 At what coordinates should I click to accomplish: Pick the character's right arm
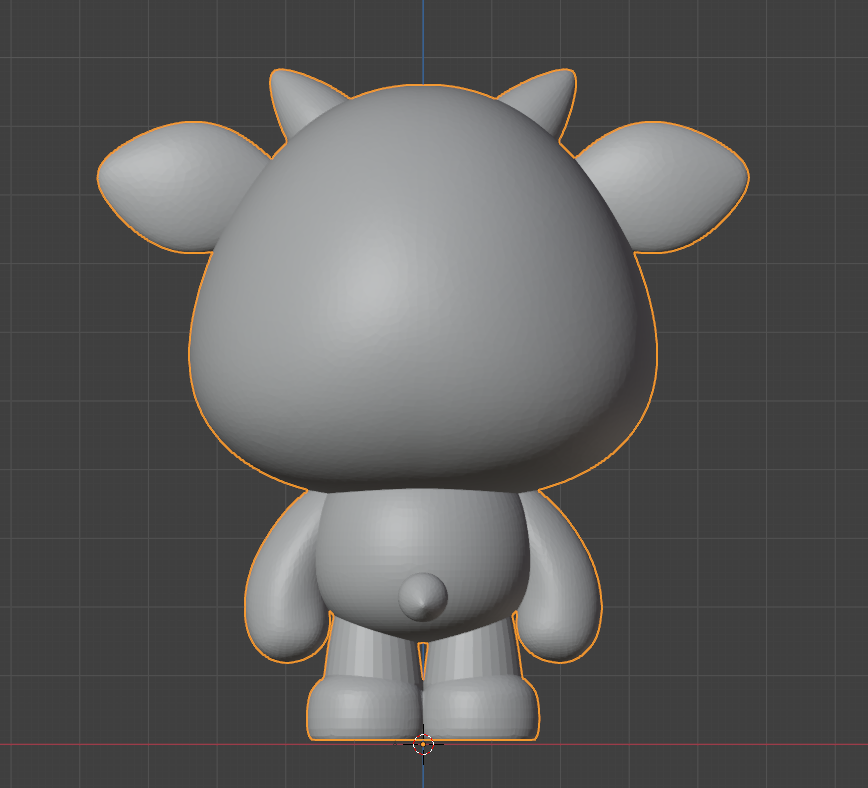(x=560, y=590)
